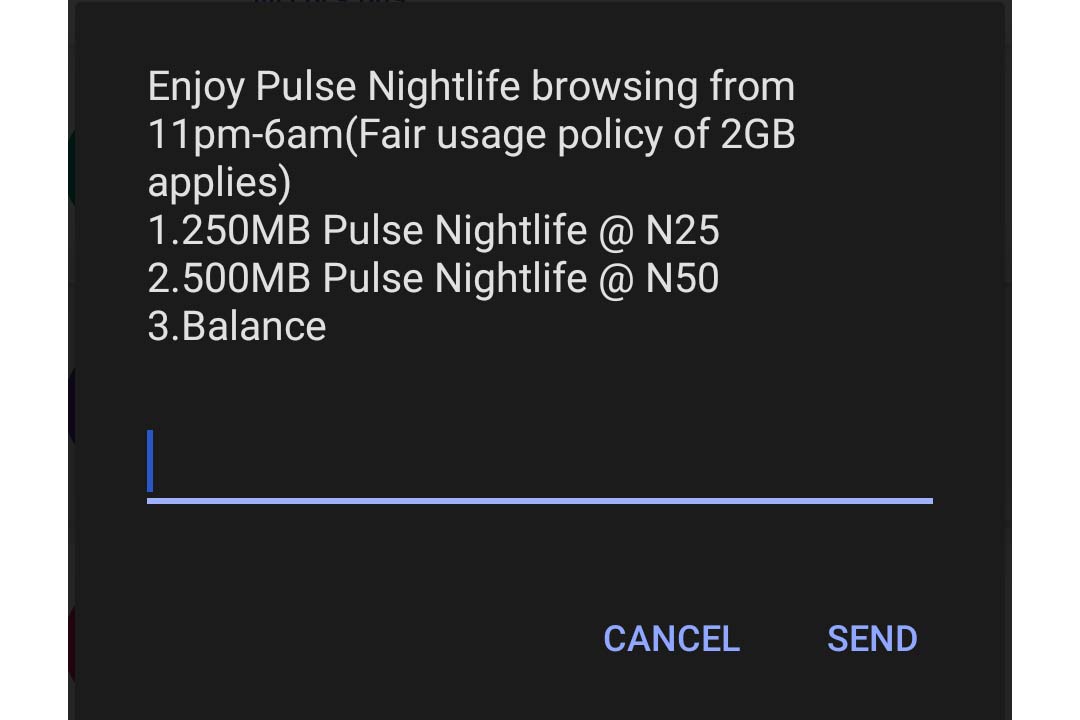Select the SEND label text
Viewport: 1080px width, 720px height.
871,639
